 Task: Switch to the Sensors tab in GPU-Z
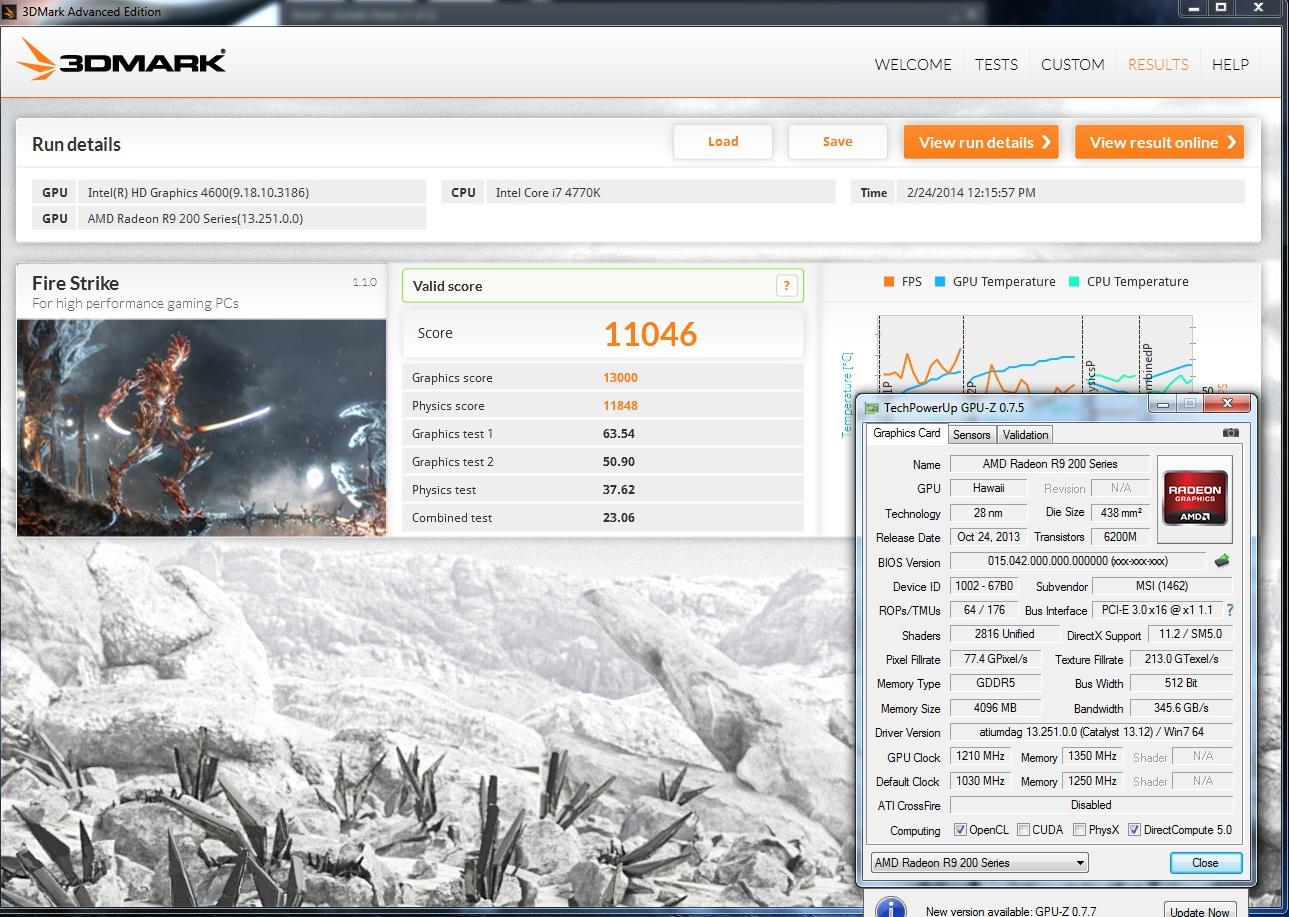(x=971, y=434)
